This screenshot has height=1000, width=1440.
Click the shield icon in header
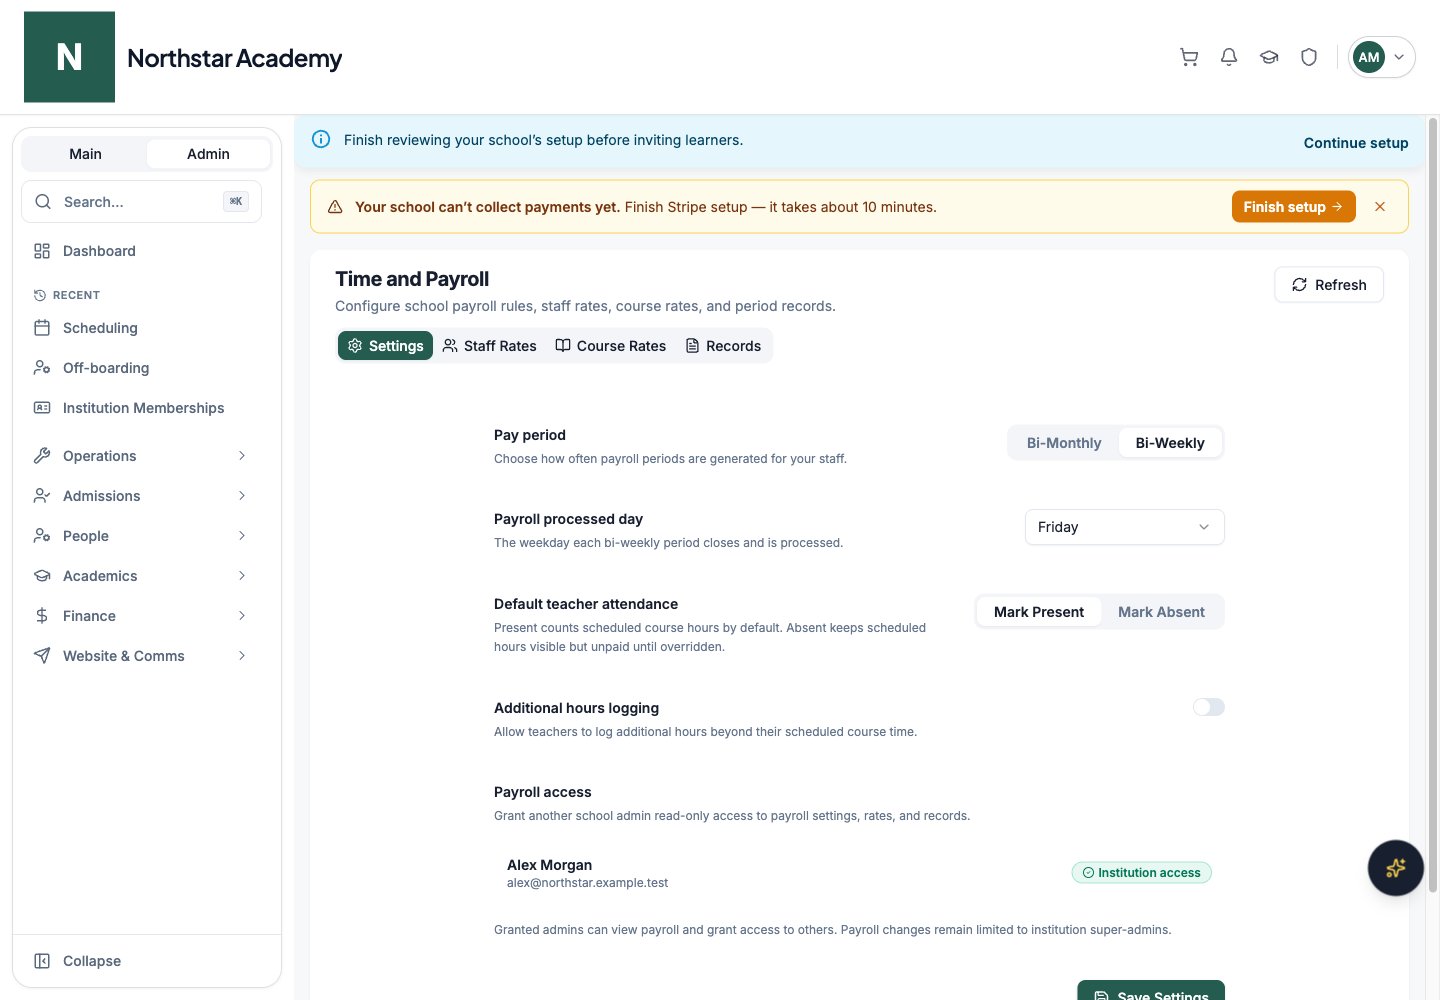1309,57
